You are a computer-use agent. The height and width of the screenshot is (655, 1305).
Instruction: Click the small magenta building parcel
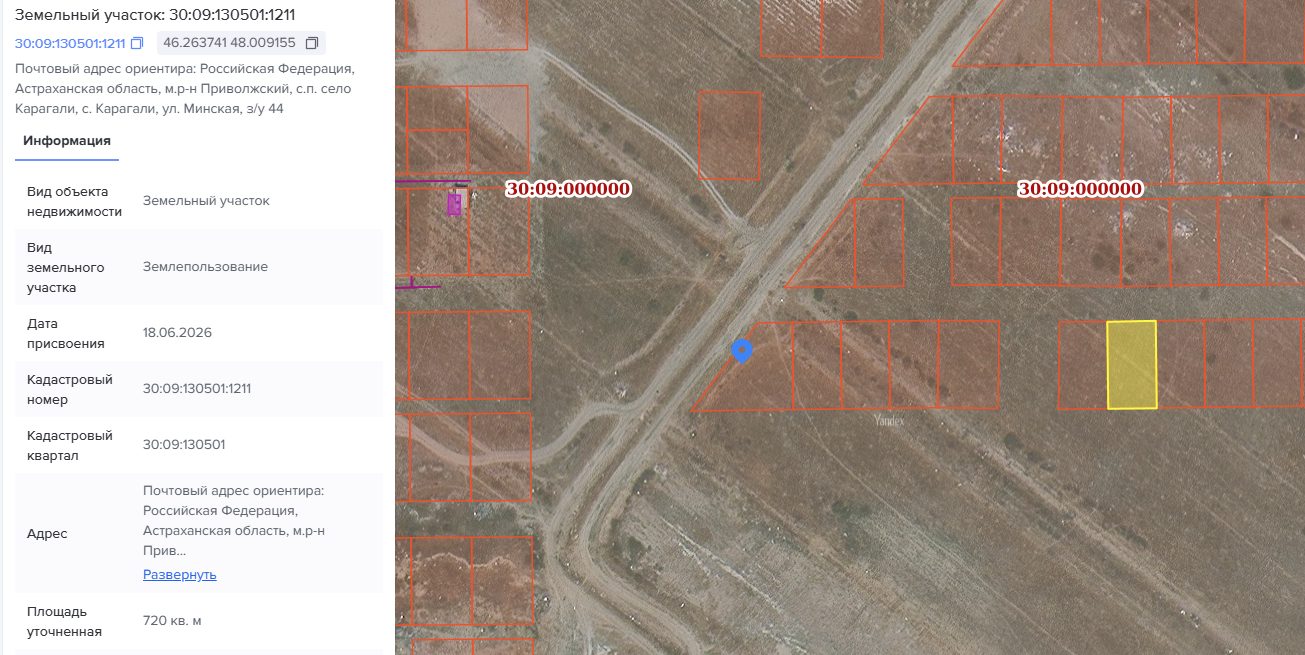tap(454, 205)
